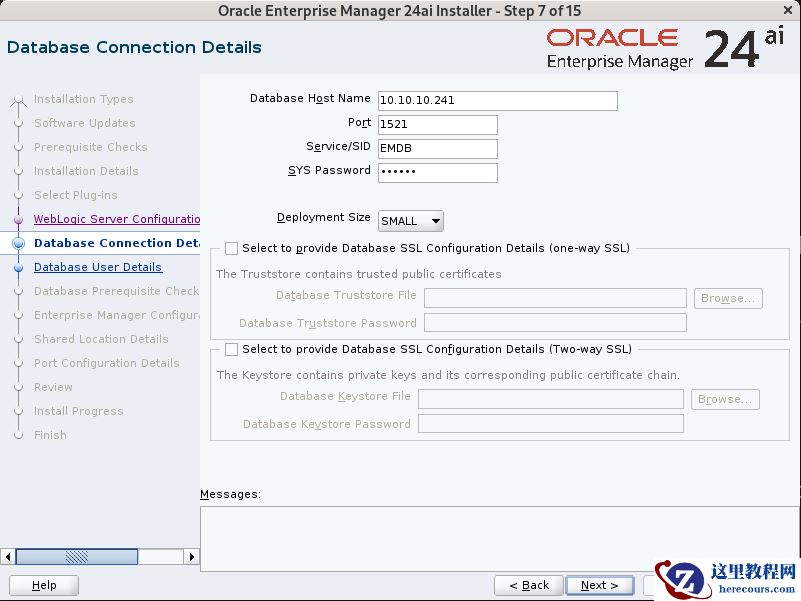Click the Database Keystore File field
801x601 pixels.
tap(551, 399)
